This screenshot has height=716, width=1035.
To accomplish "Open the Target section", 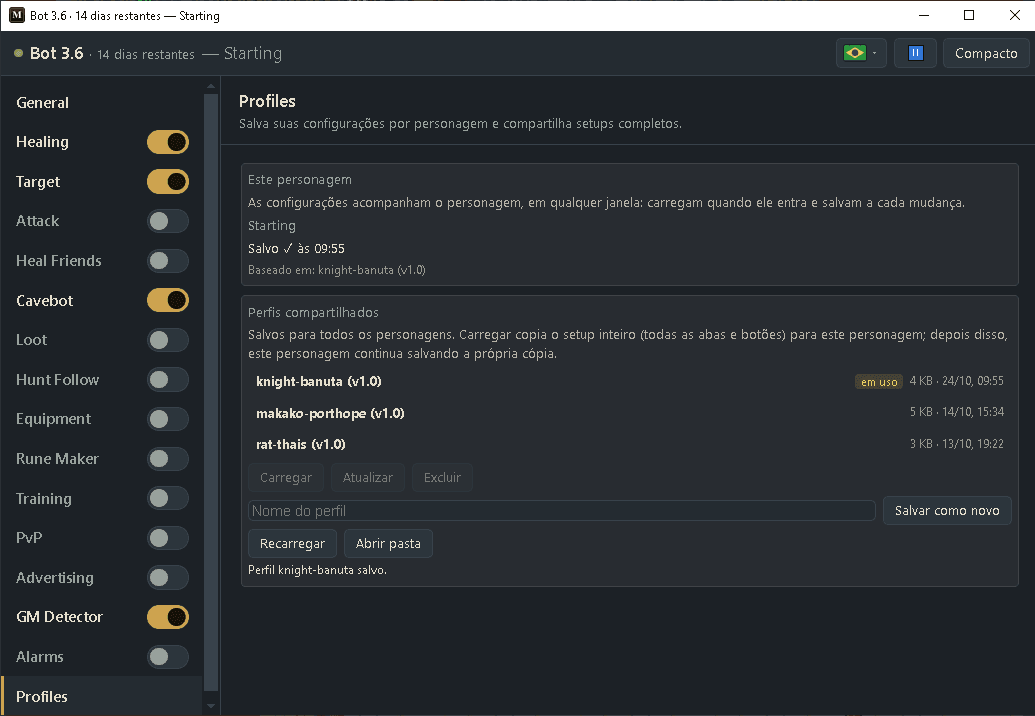I will pos(38,181).
